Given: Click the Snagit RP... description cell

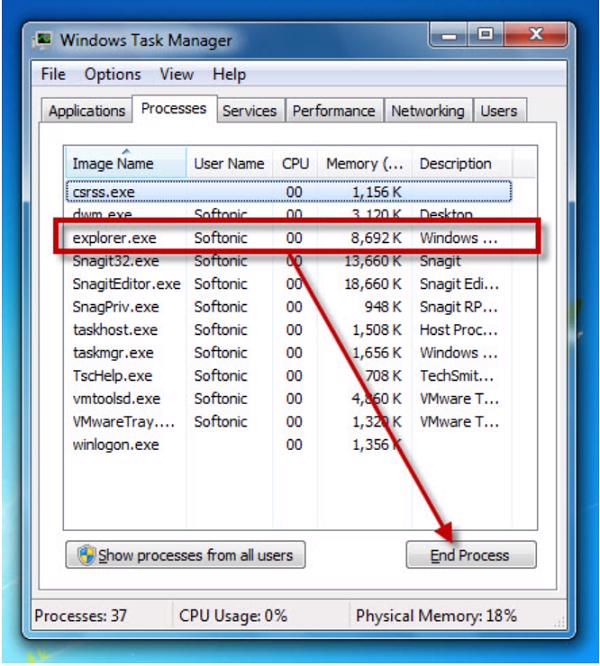Looking at the screenshot, I should pyautogui.click(x=459, y=307).
